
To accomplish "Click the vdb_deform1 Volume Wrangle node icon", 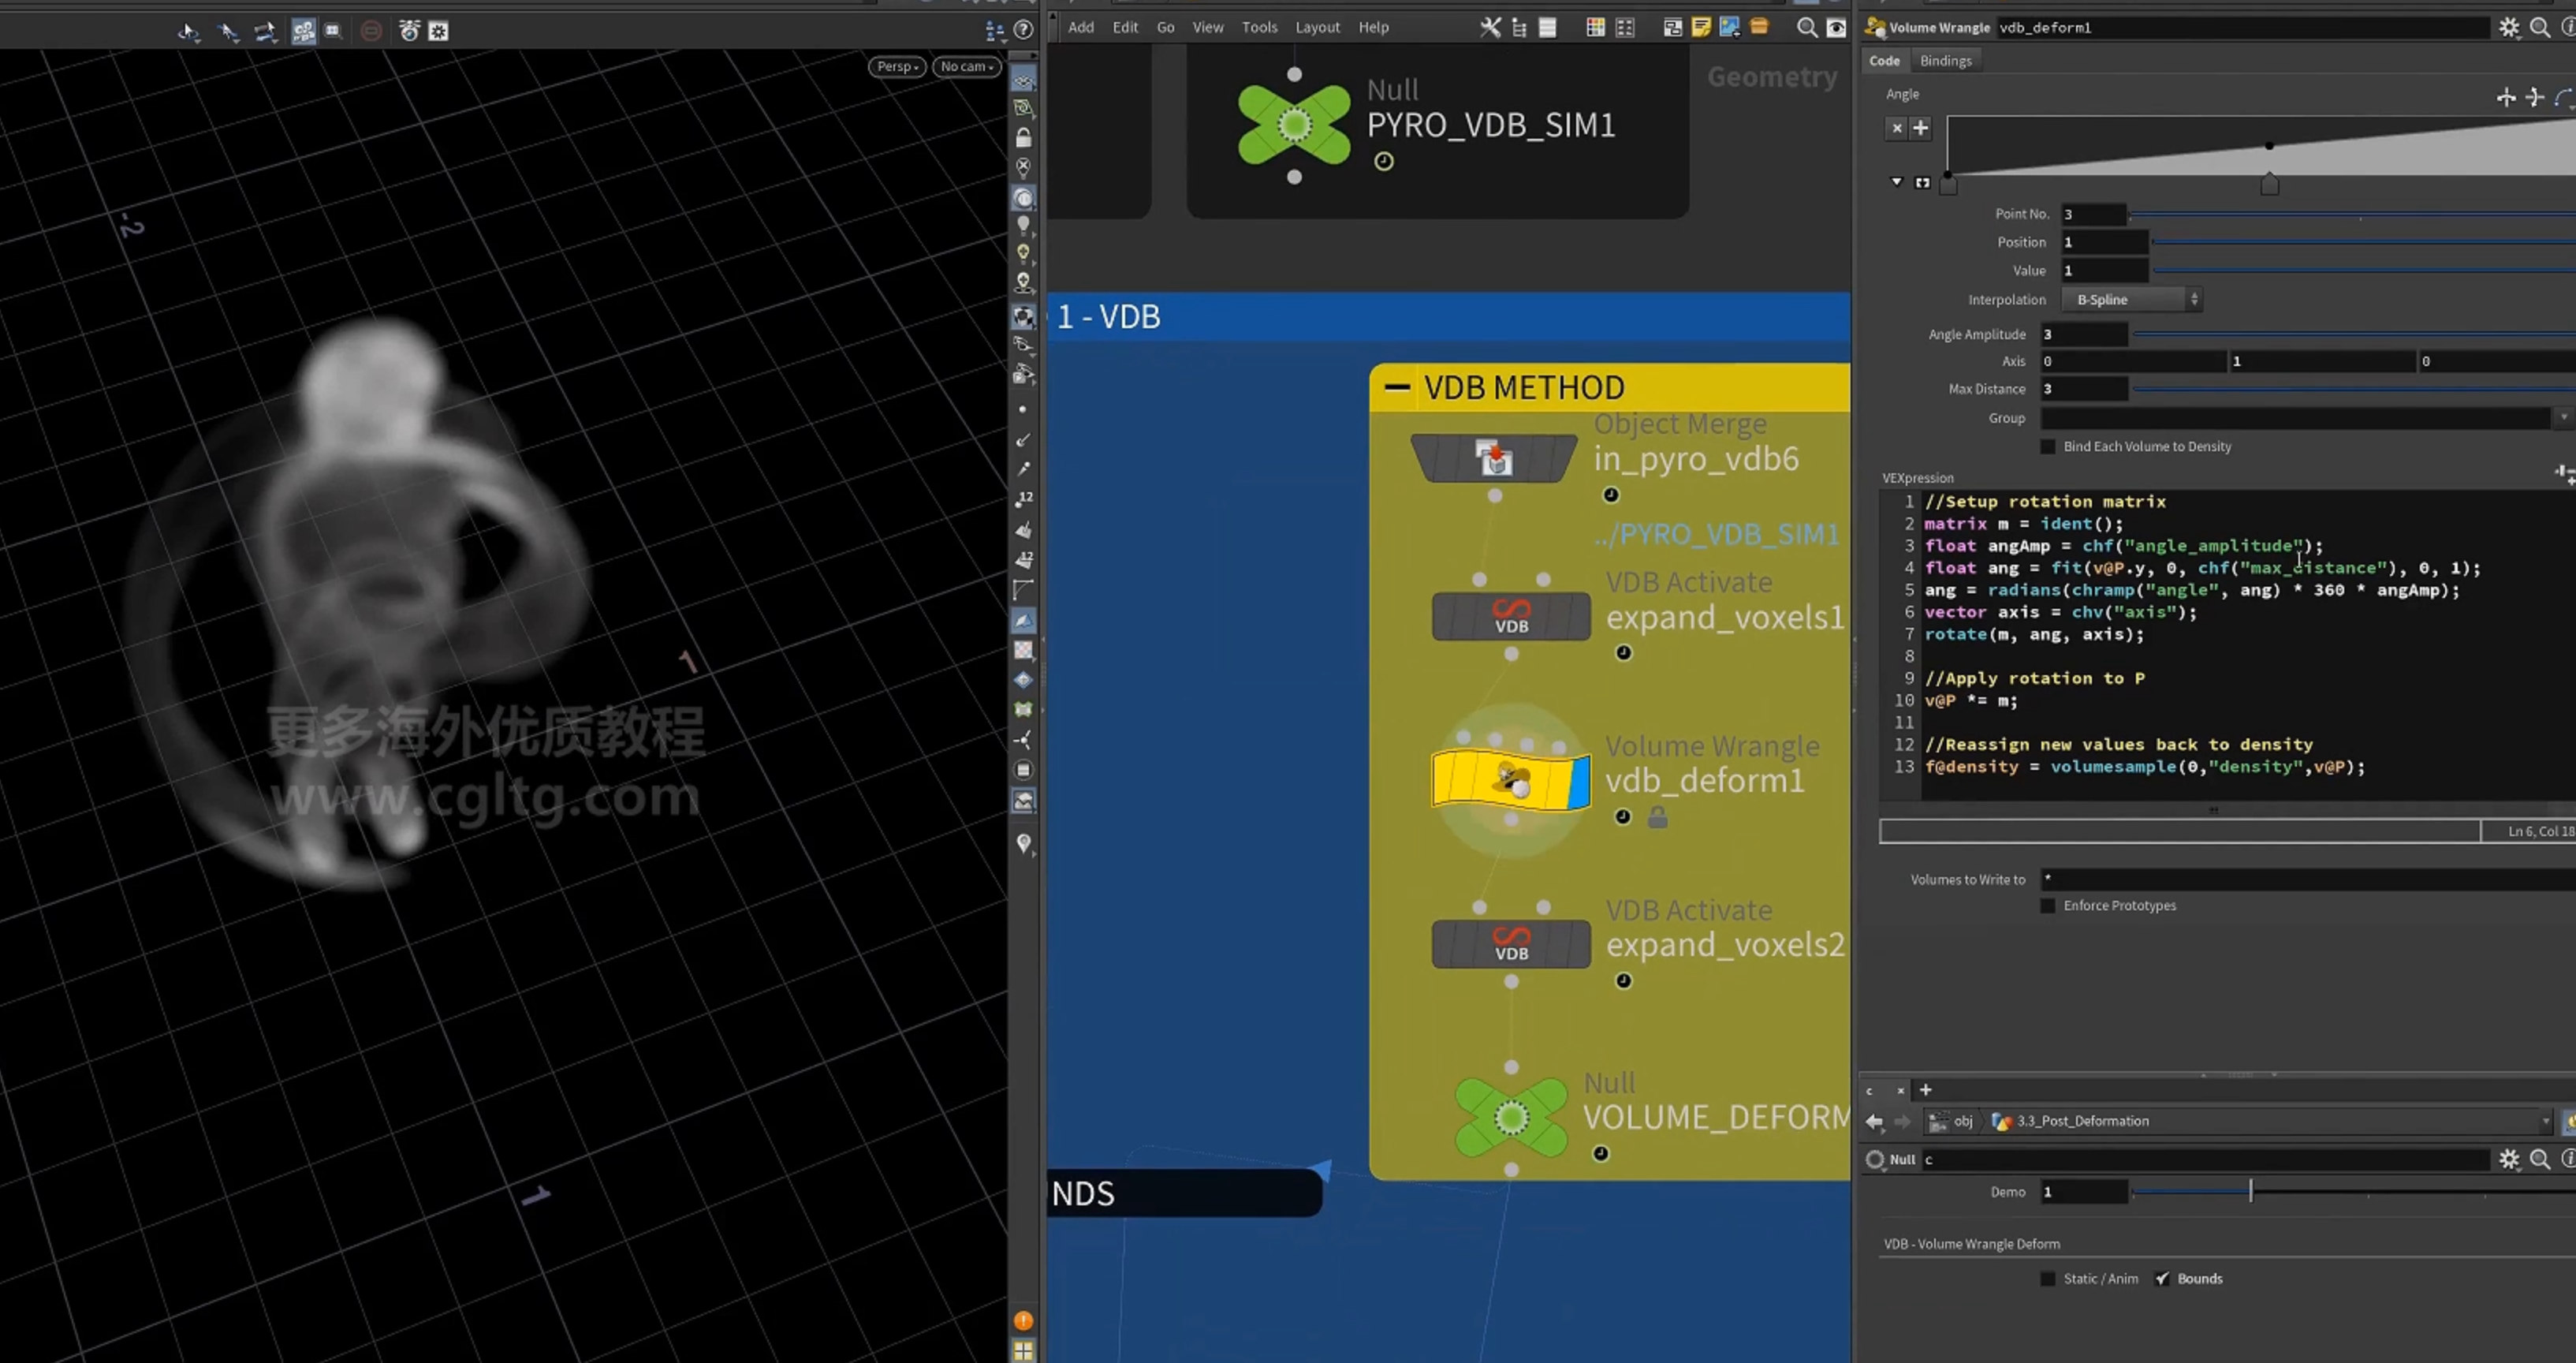I will [x=1510, y=779].
